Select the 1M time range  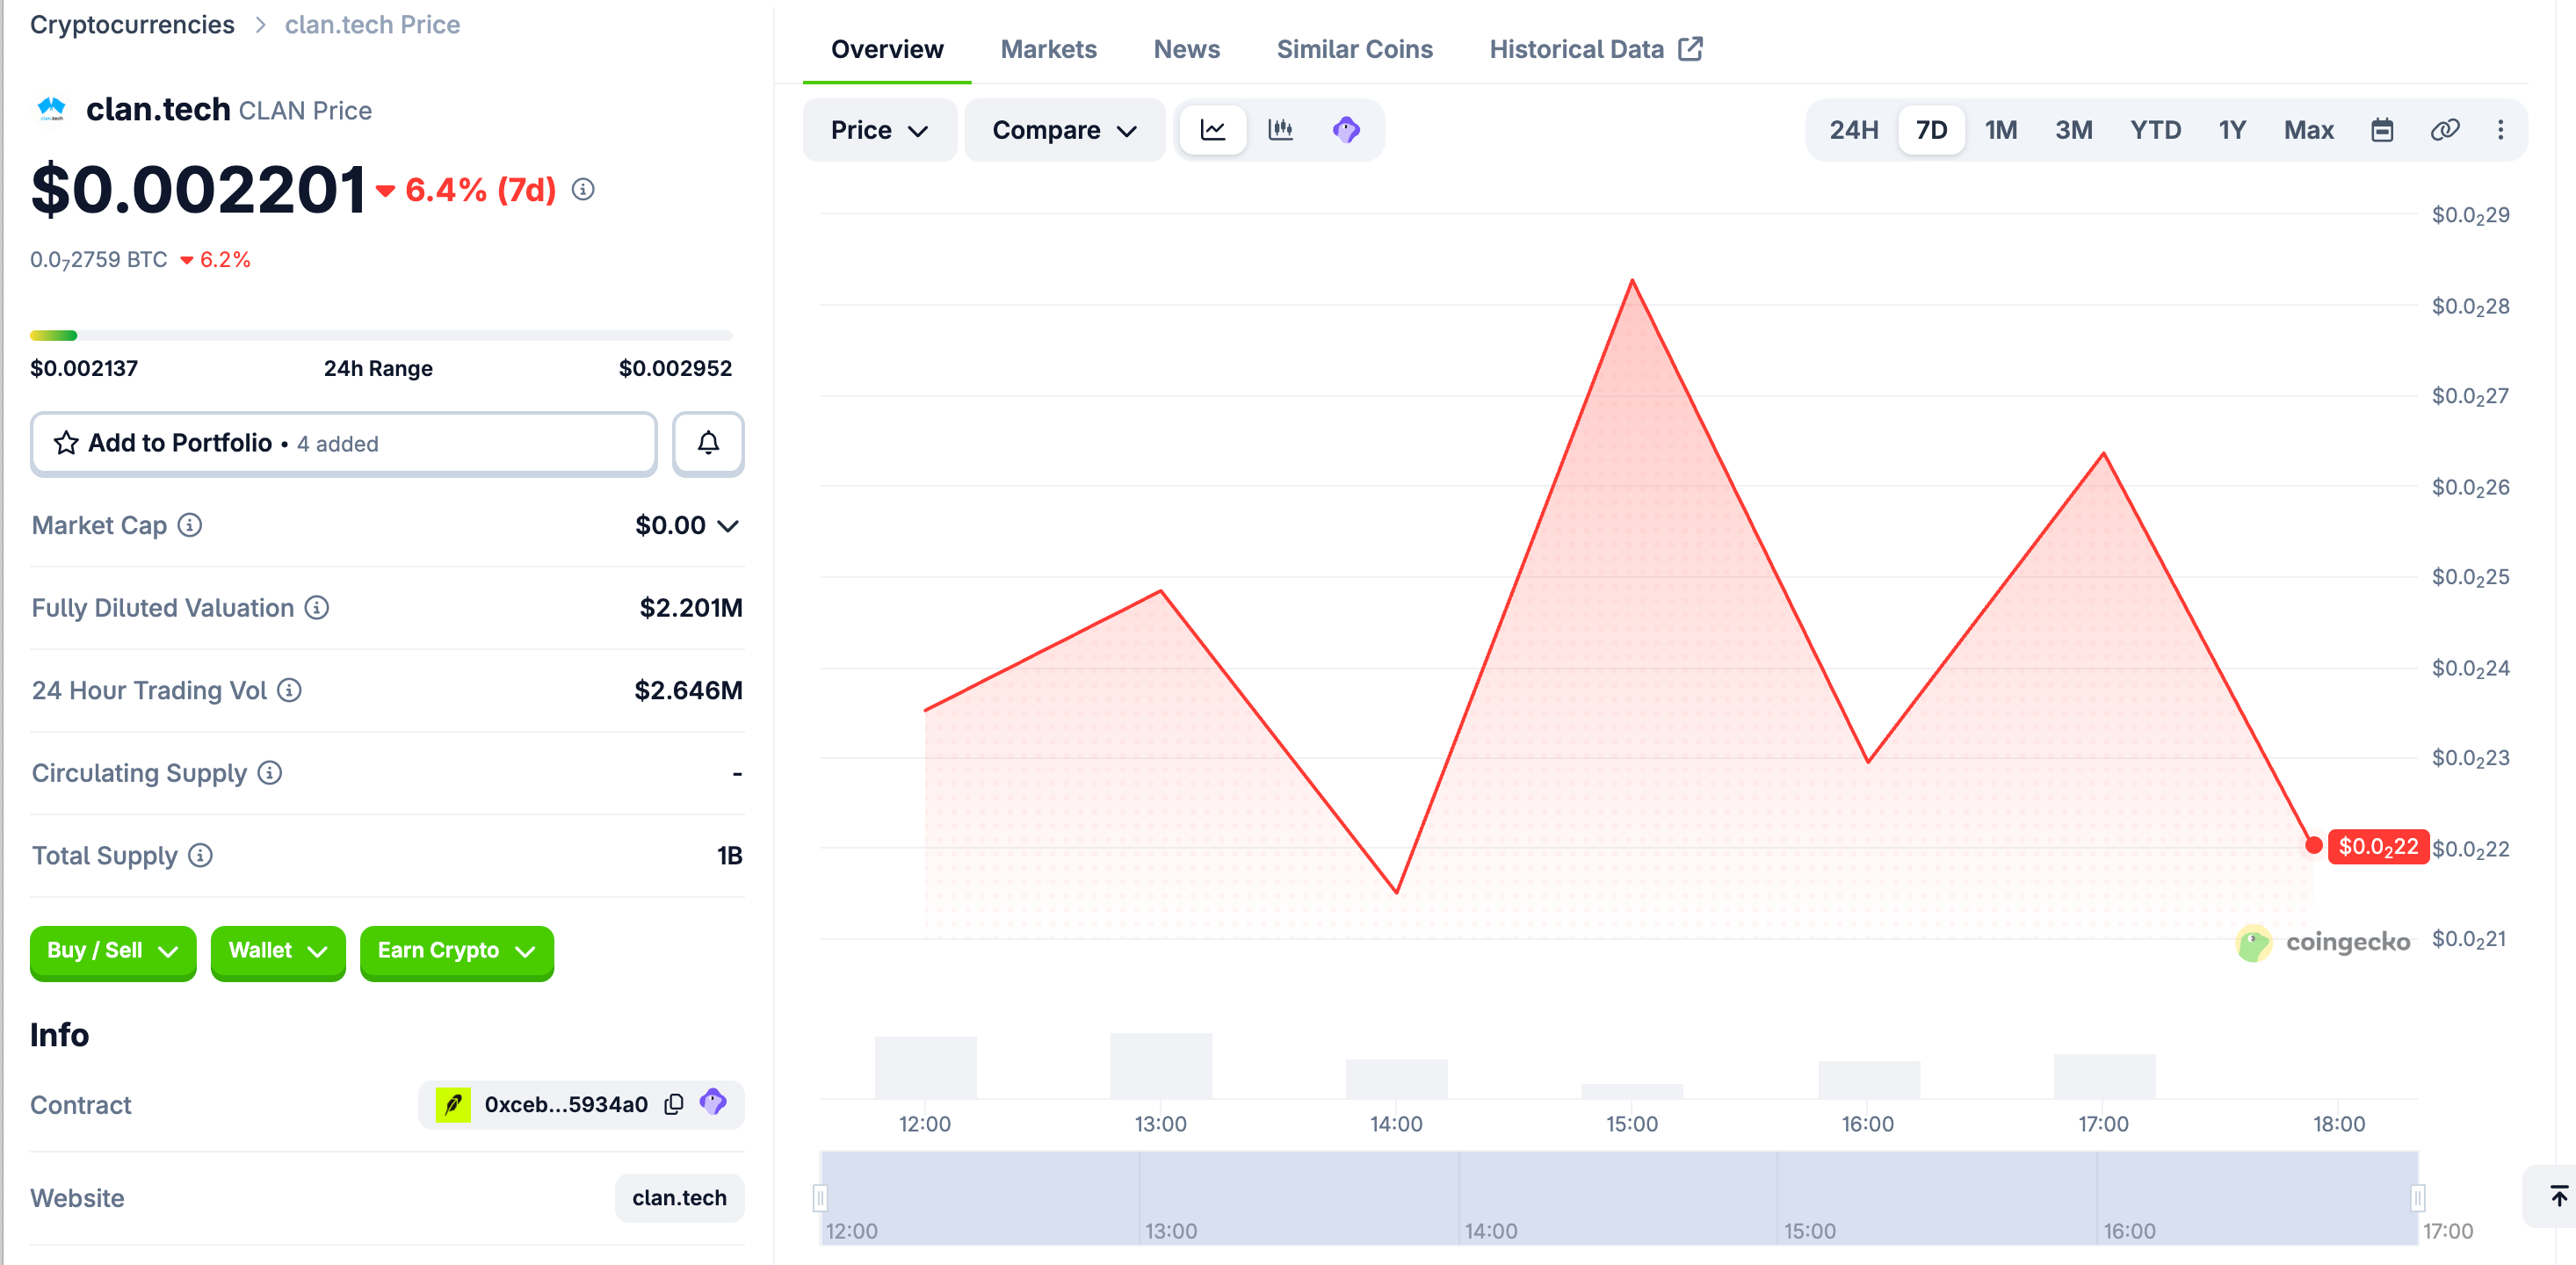tap(2000, 130)
